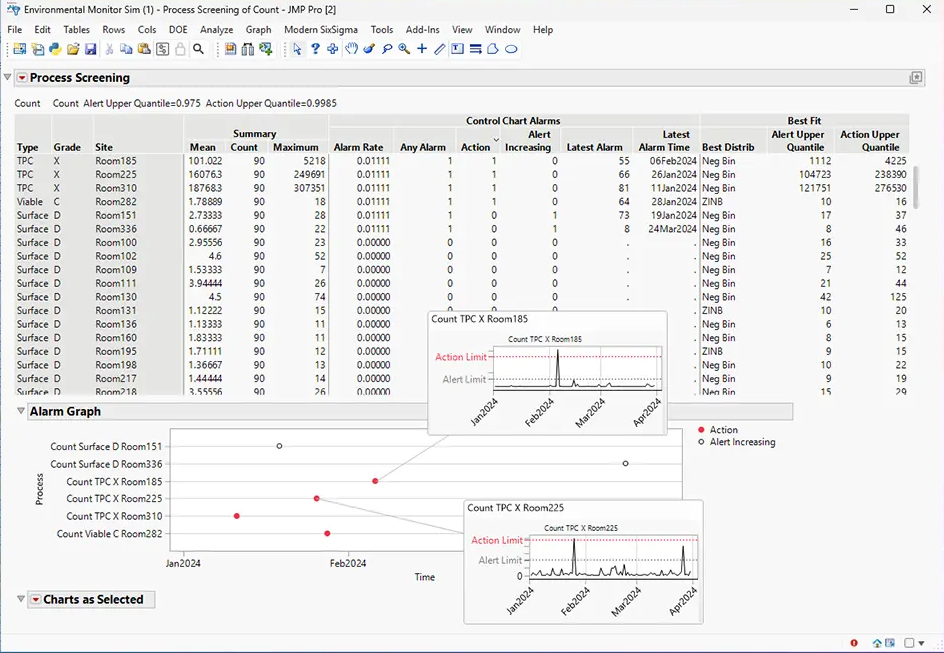The image size is (944, 653).
Task: Click the red error indicator in status bar
Action: coord(854,643)
